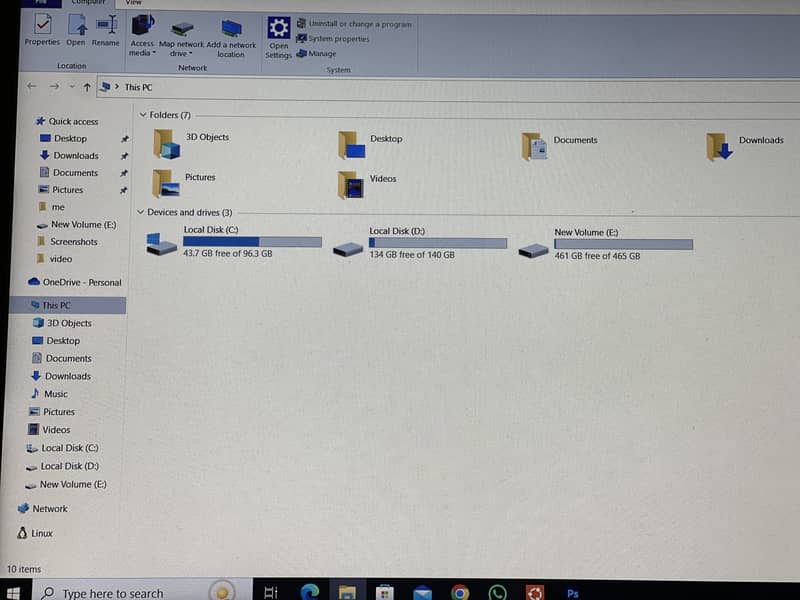Click the Open Settings gear icon
This screenshot has width=800, height=600.
(279, 28)
